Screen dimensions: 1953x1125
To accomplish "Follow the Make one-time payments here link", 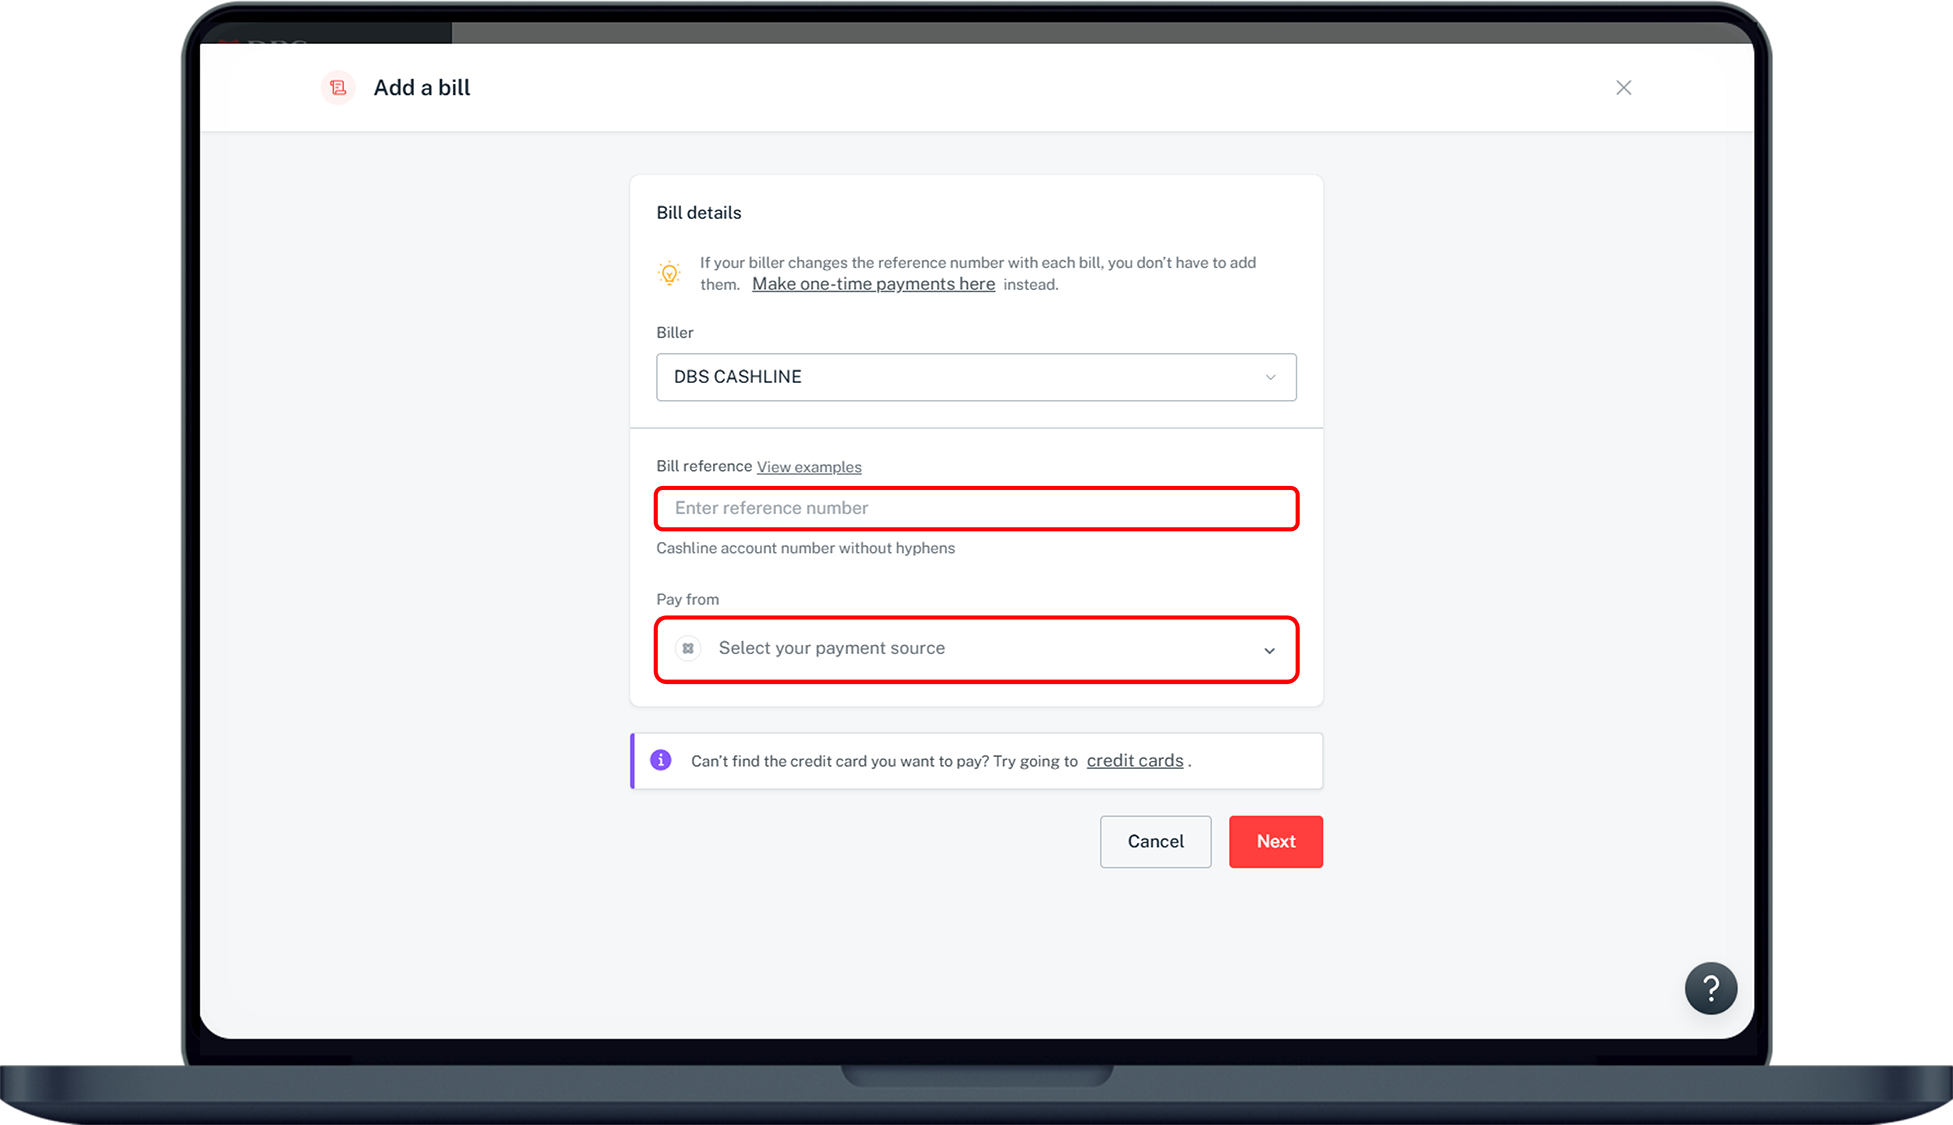I will click(x=873, y=284).
